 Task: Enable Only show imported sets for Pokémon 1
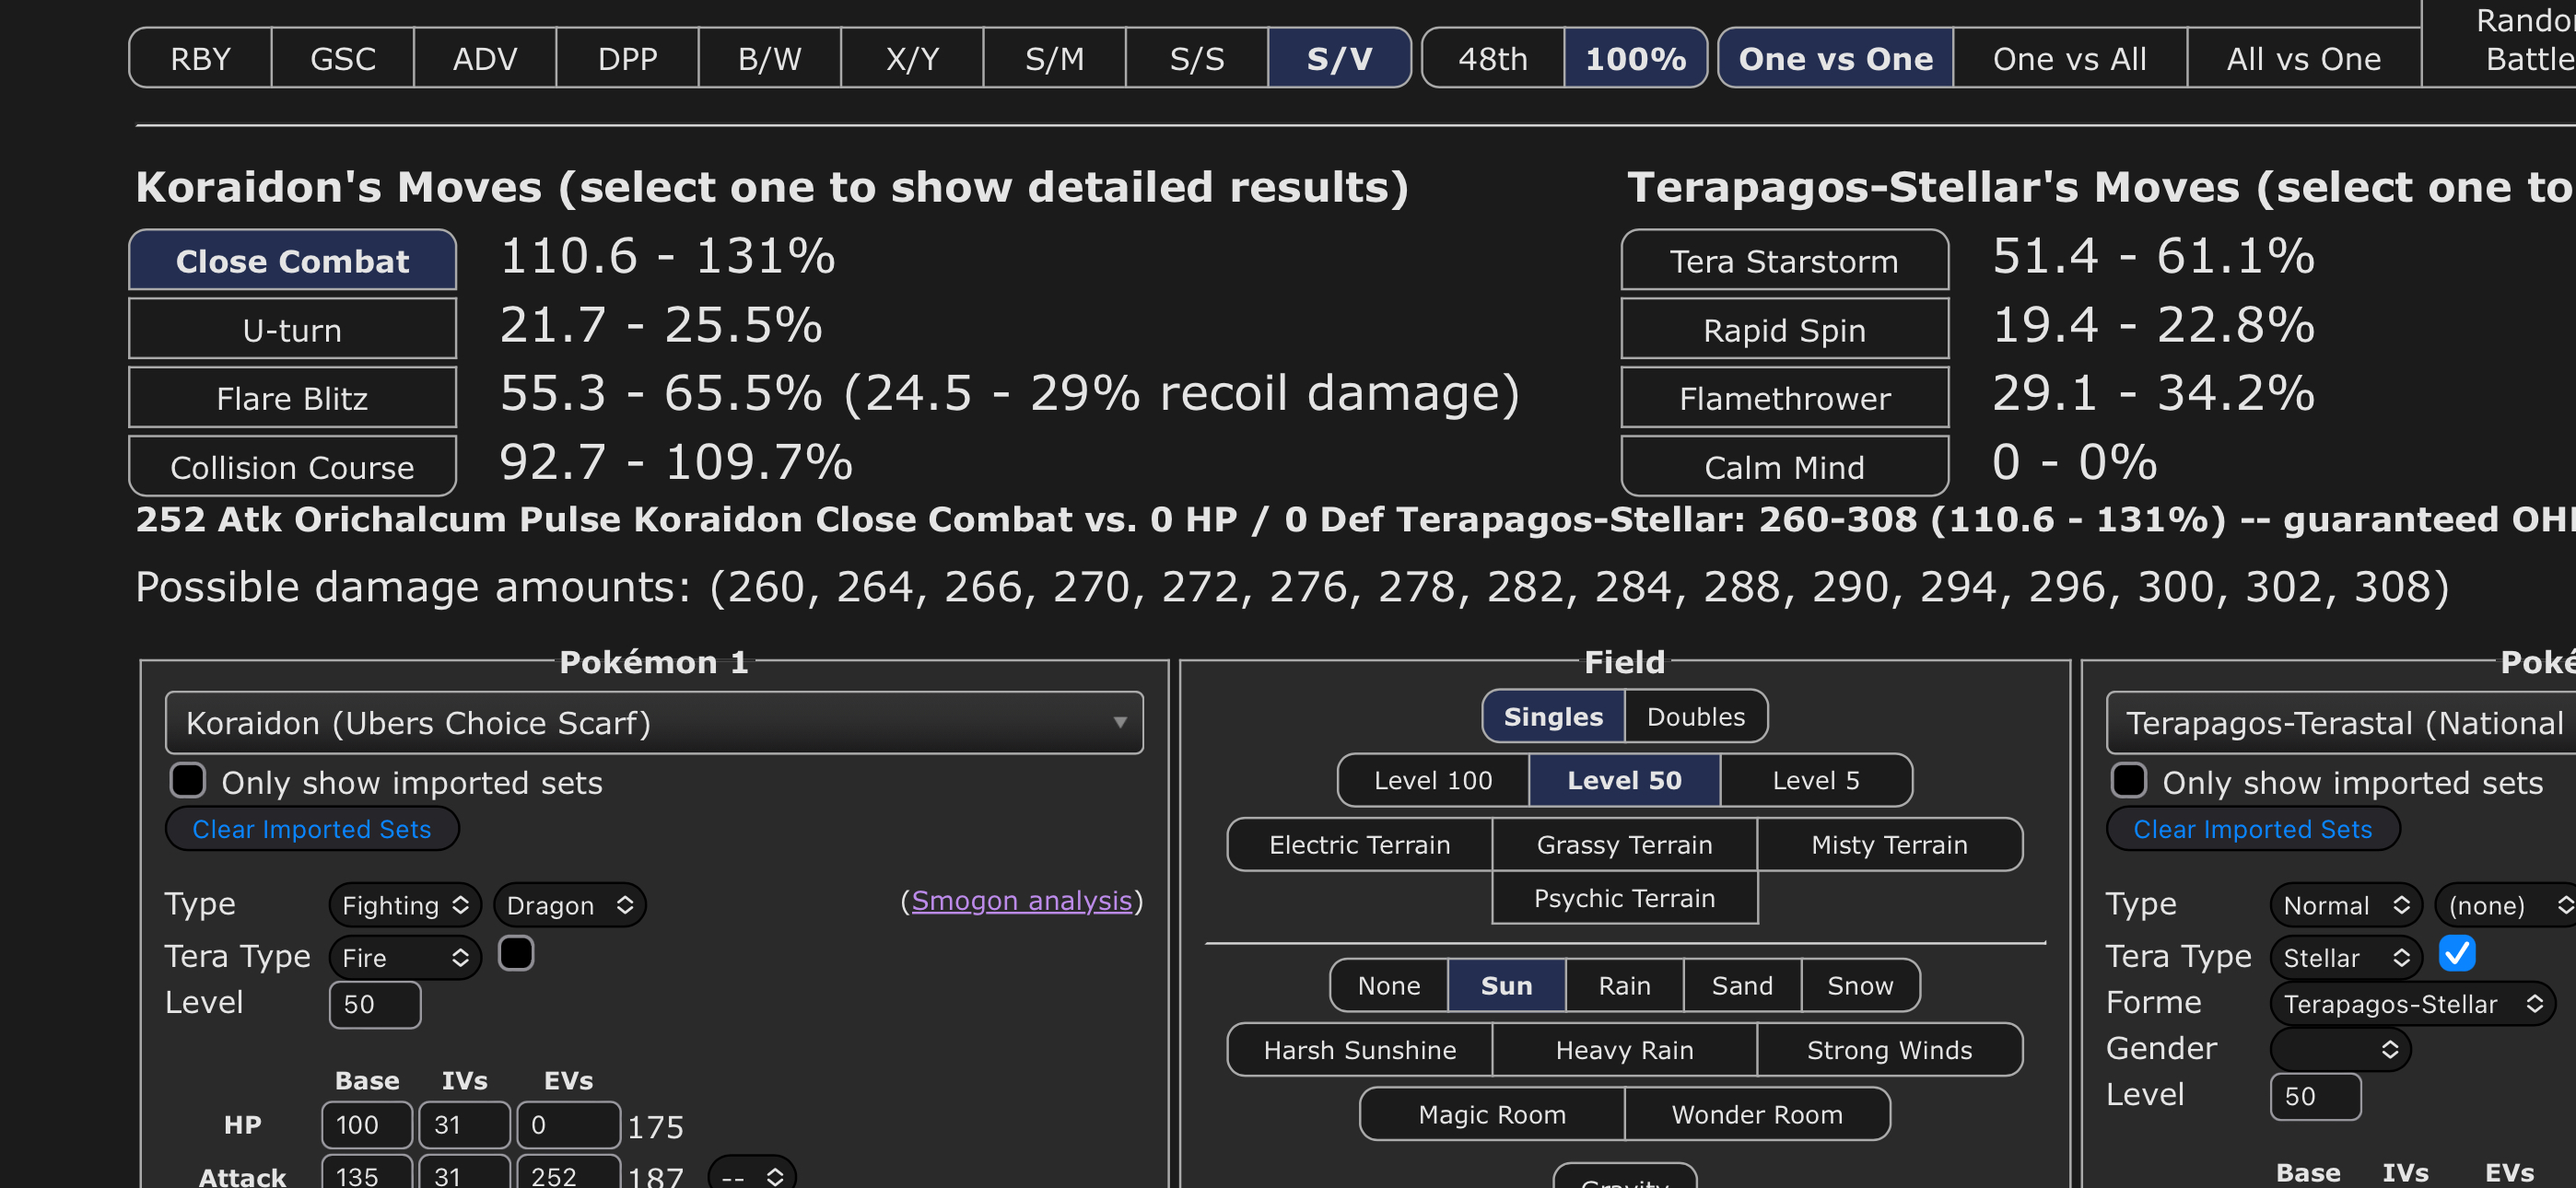[188, 781]
